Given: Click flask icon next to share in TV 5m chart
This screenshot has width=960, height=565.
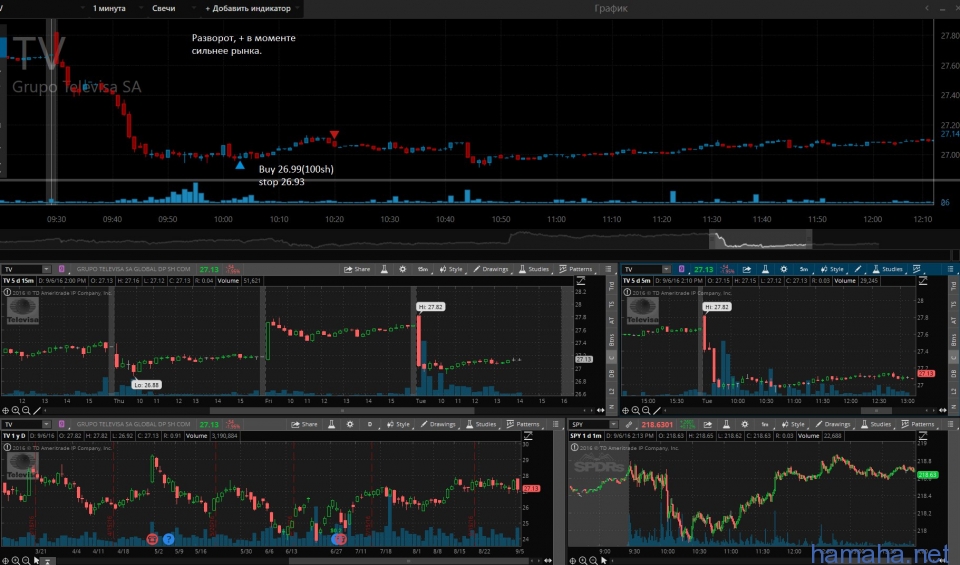Looking at the screenshot, I should pyautogui.click(x=765, y=269).
